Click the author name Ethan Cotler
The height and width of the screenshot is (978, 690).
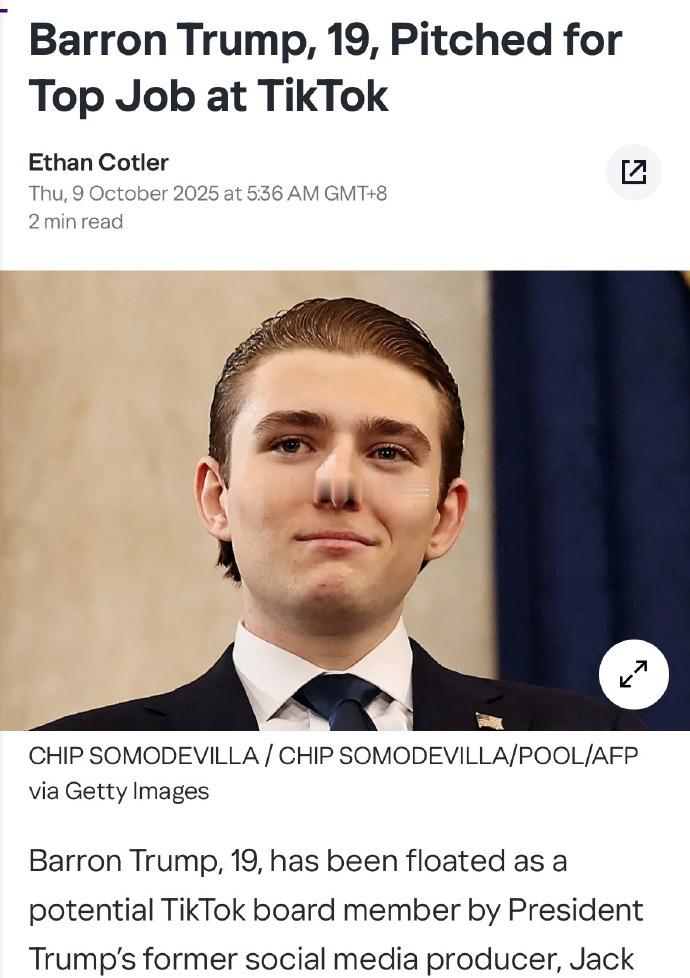click(x=99, y=162)
